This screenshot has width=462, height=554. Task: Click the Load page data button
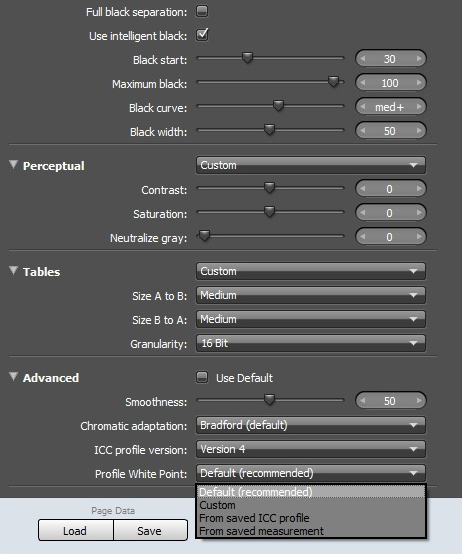click(x=76, y=530)
